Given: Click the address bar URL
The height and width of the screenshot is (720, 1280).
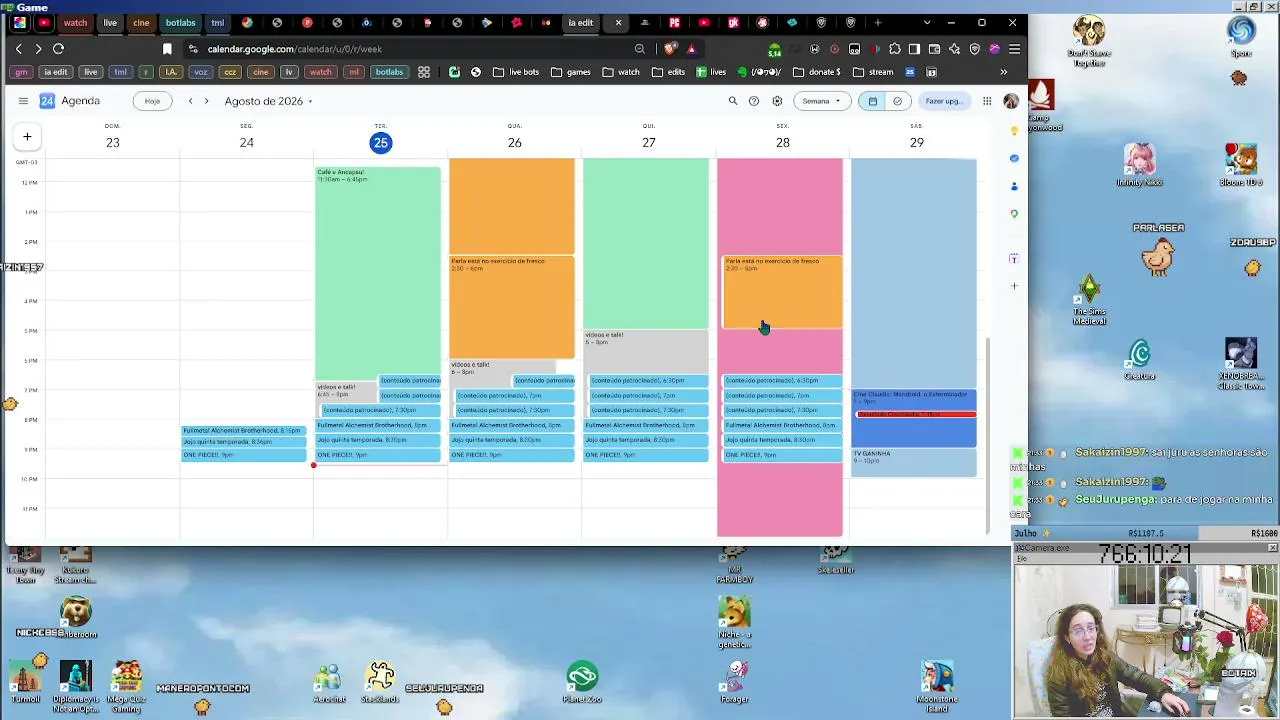Looking at the screenshot, I should 295,49.
